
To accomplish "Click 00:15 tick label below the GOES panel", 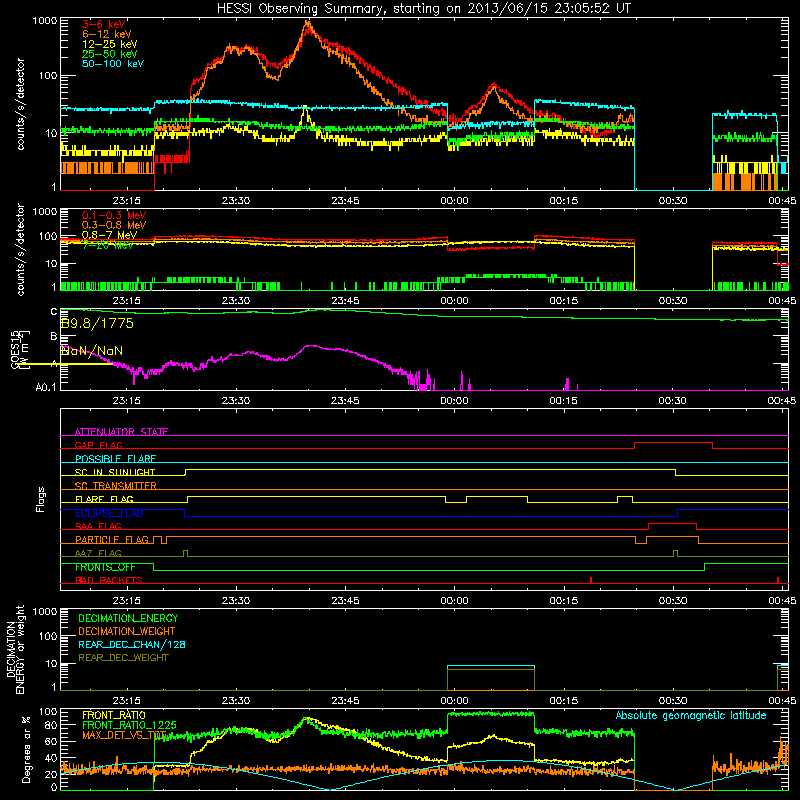I will coord(564,401).
